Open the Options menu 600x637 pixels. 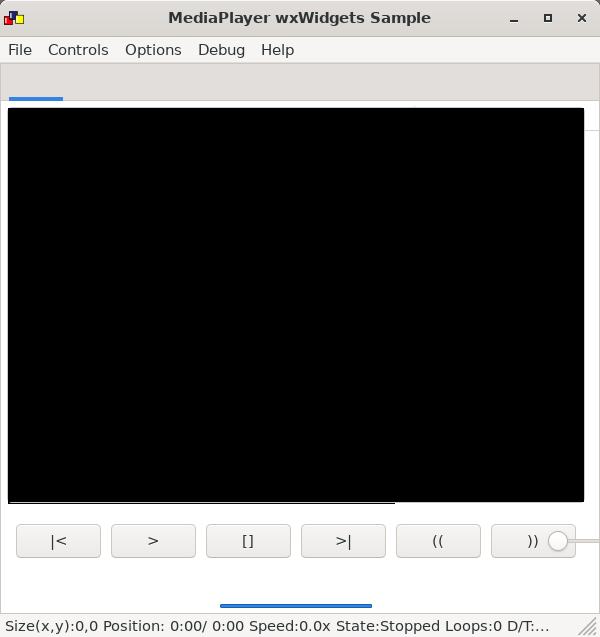(x=153, y=50)
